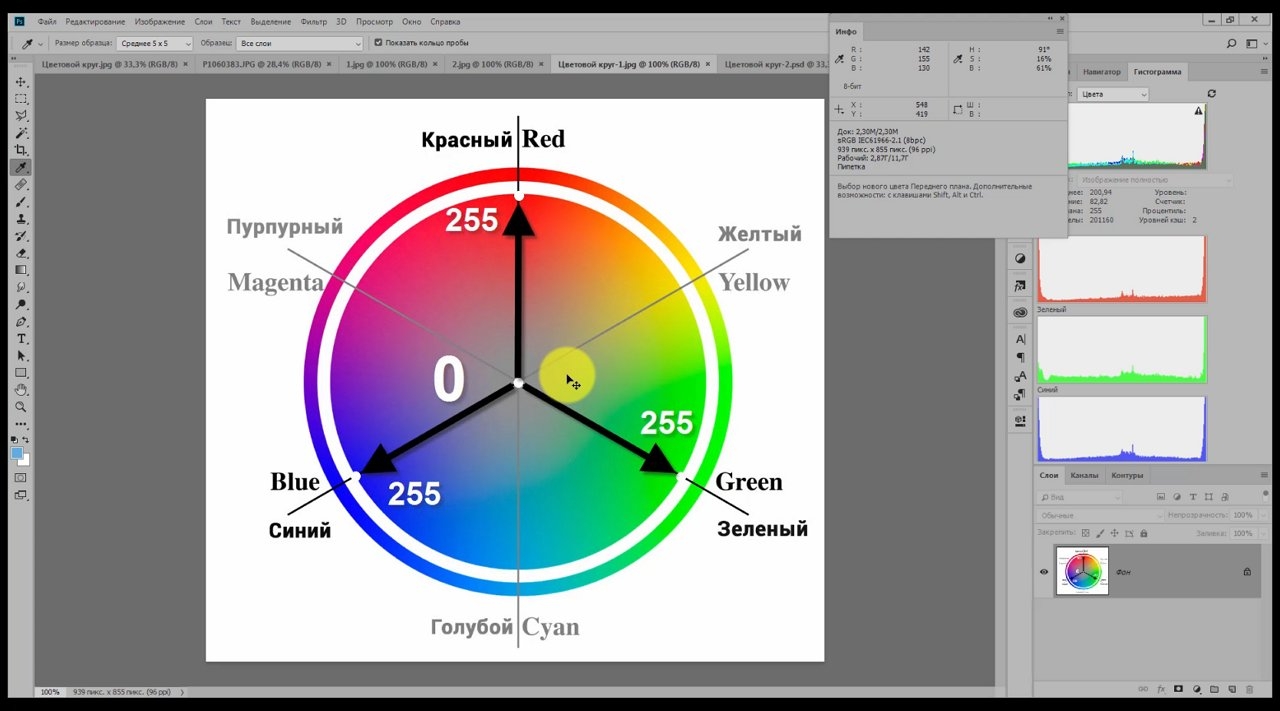The image size is (1280, 711).
Task: Select the Healing Brush tool
Action: (21, 185)
